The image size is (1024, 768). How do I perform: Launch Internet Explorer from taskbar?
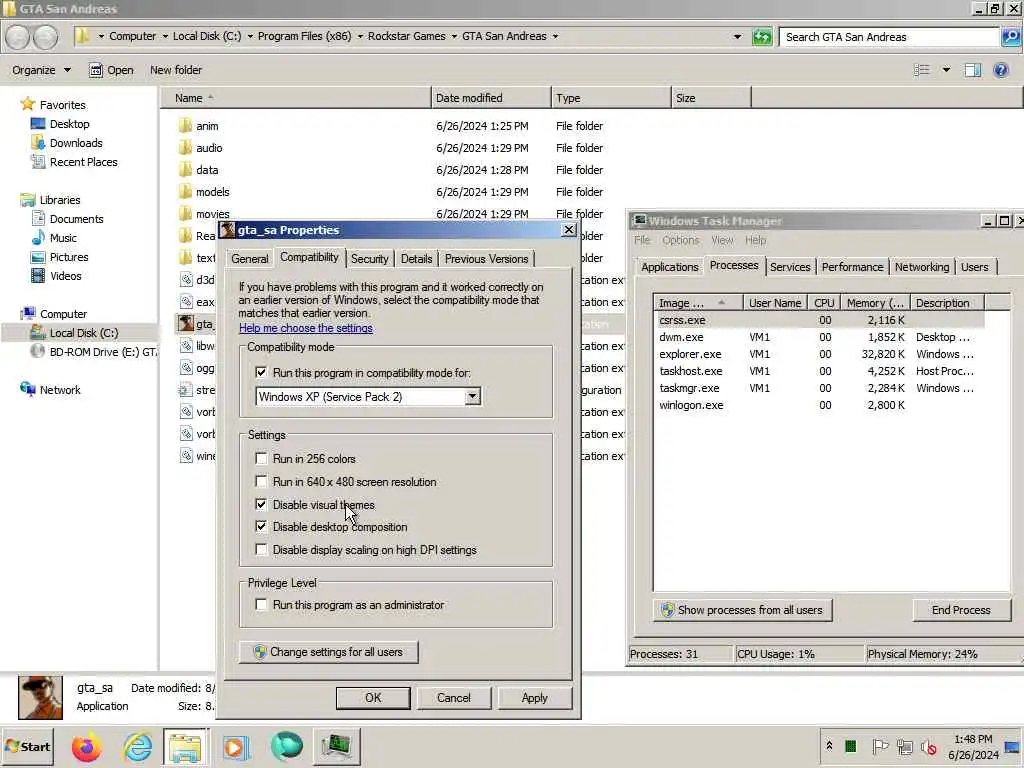(x=137, y=747)
